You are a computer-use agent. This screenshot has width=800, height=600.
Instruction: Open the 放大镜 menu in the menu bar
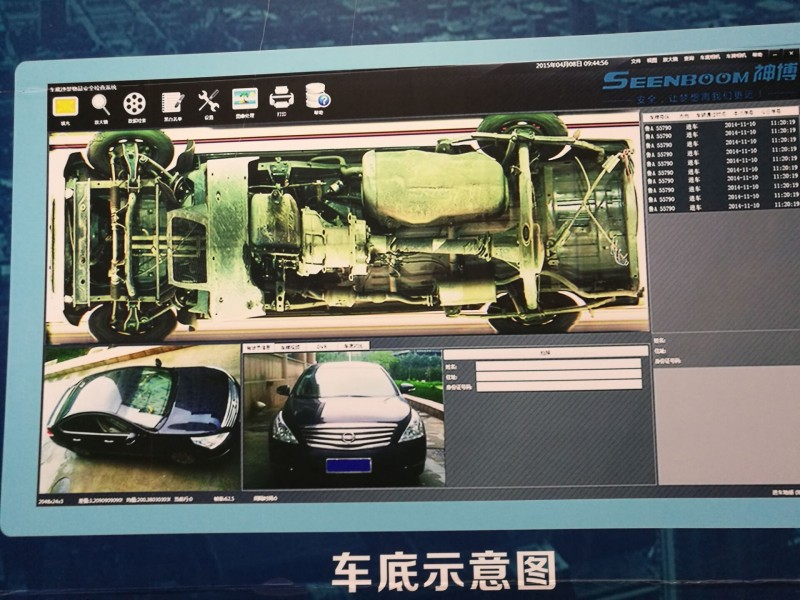pyautogui.click(x=670, y=59)
